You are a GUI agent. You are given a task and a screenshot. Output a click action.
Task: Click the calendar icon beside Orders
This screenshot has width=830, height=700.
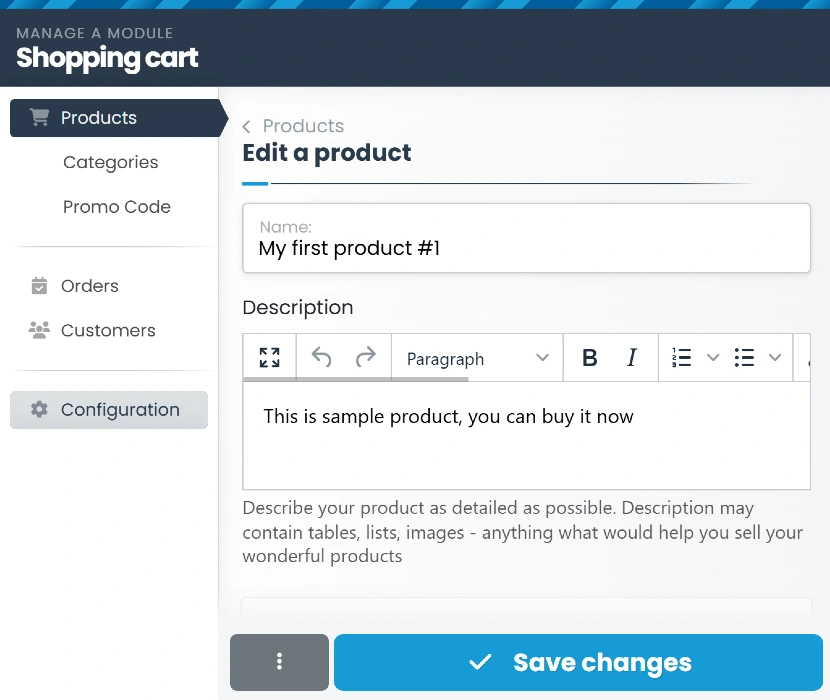tap(39, 286)
